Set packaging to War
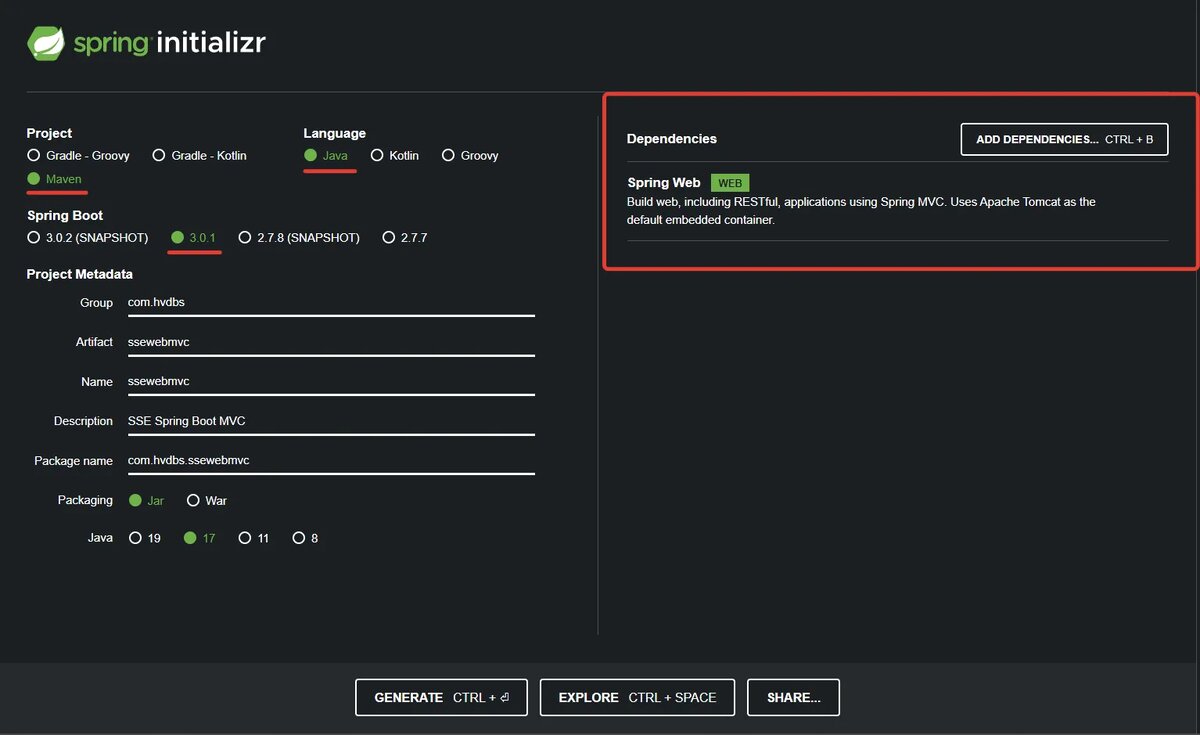The height and width of the screenshot is (735, 1200). point(207,500)
